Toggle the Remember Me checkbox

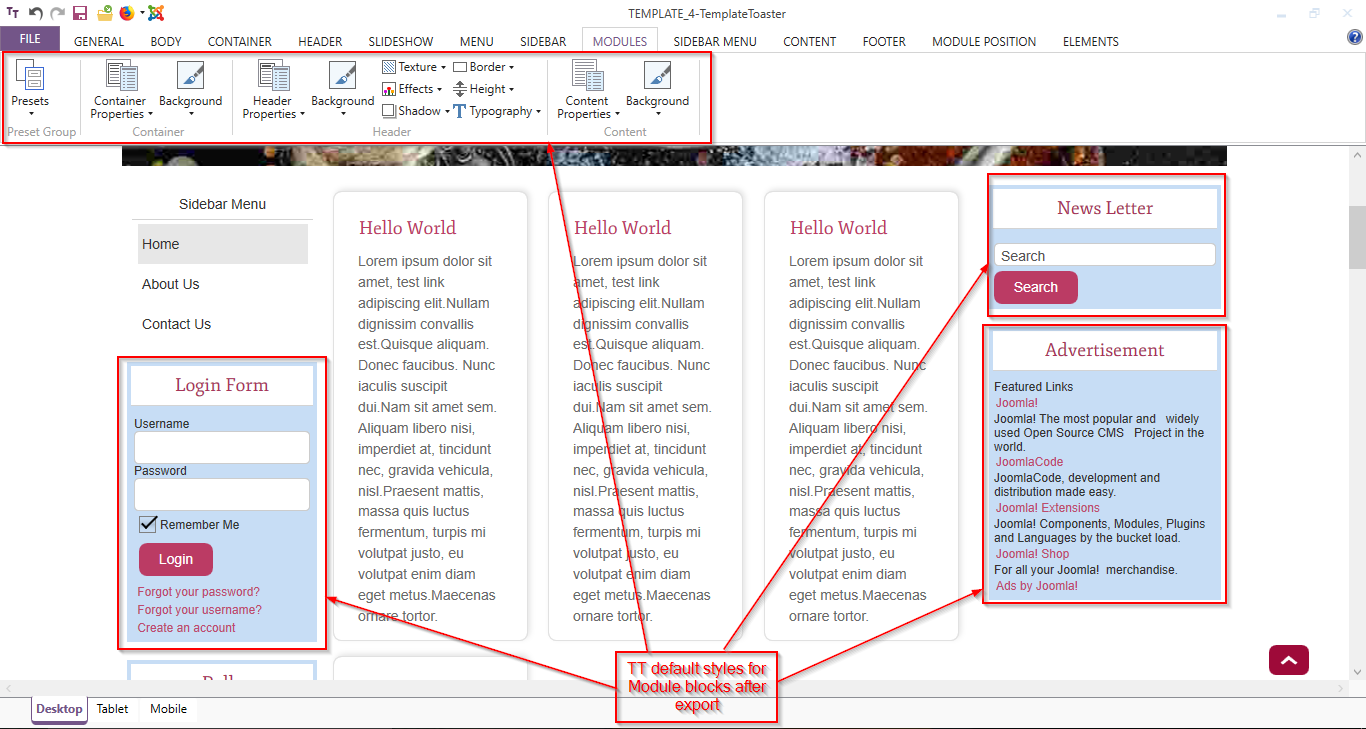148,524
